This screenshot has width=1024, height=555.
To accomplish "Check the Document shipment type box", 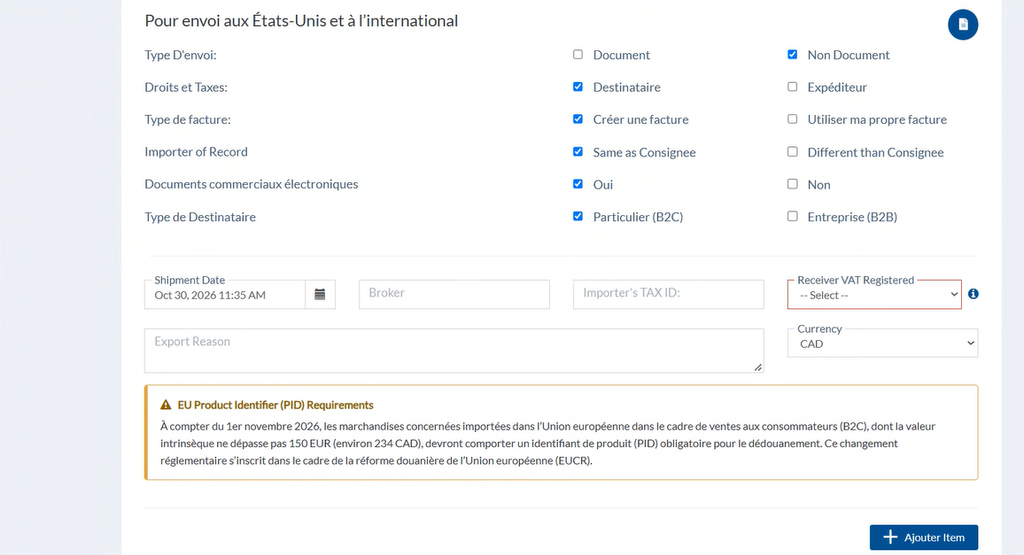I will (578, 54).
